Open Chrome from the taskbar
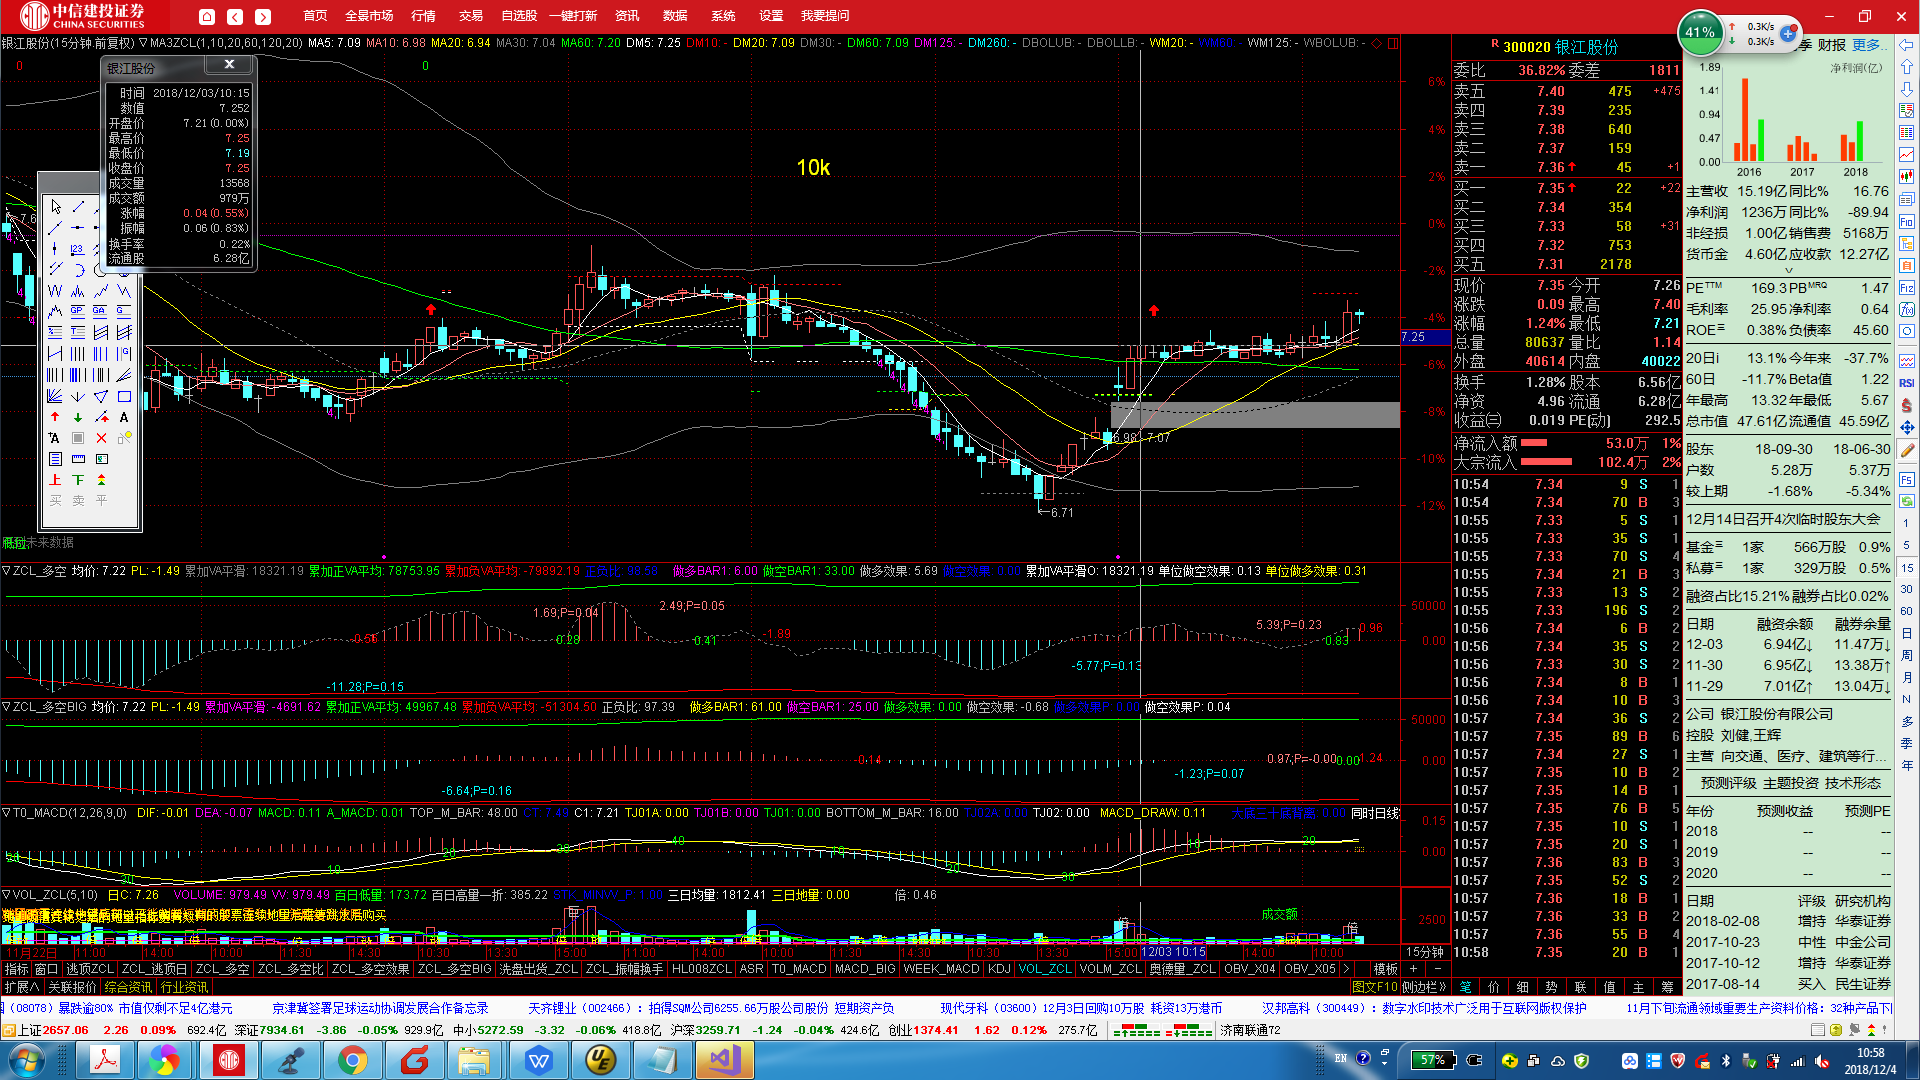This screenshot has height=1080, width=1920. tap(352, 1060)
